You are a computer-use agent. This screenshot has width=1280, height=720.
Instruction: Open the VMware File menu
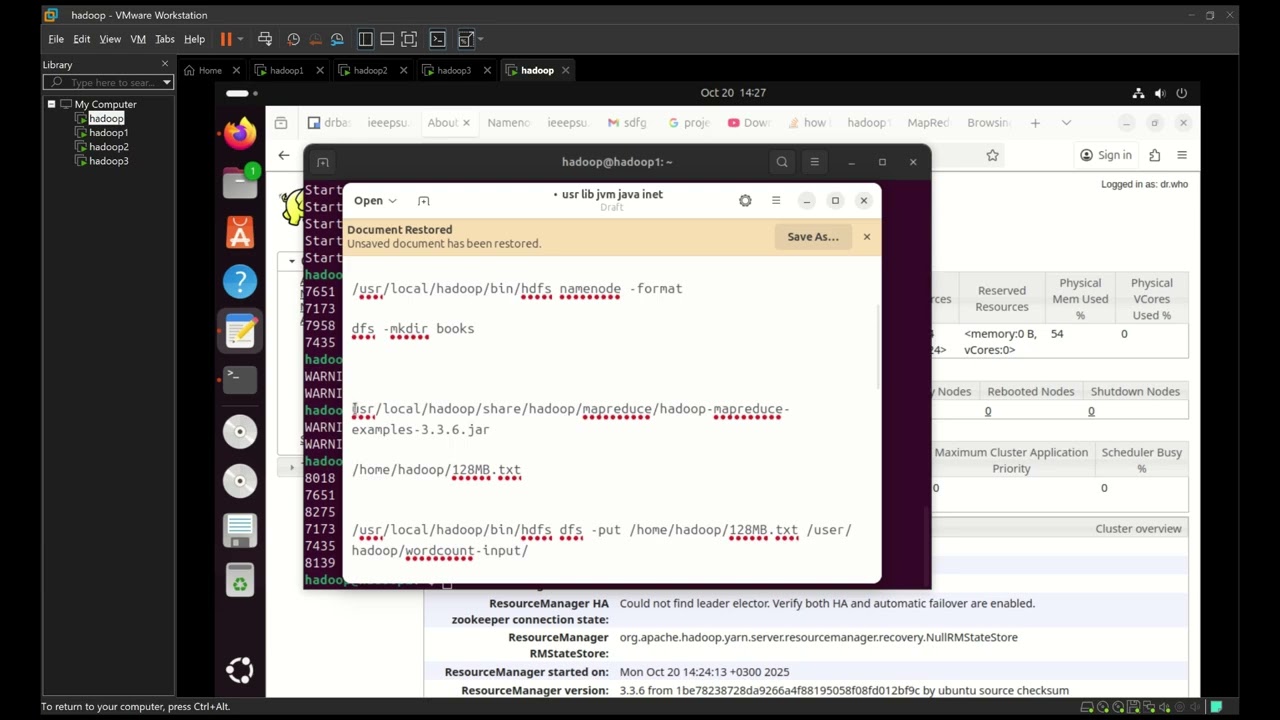click(56, 39)
